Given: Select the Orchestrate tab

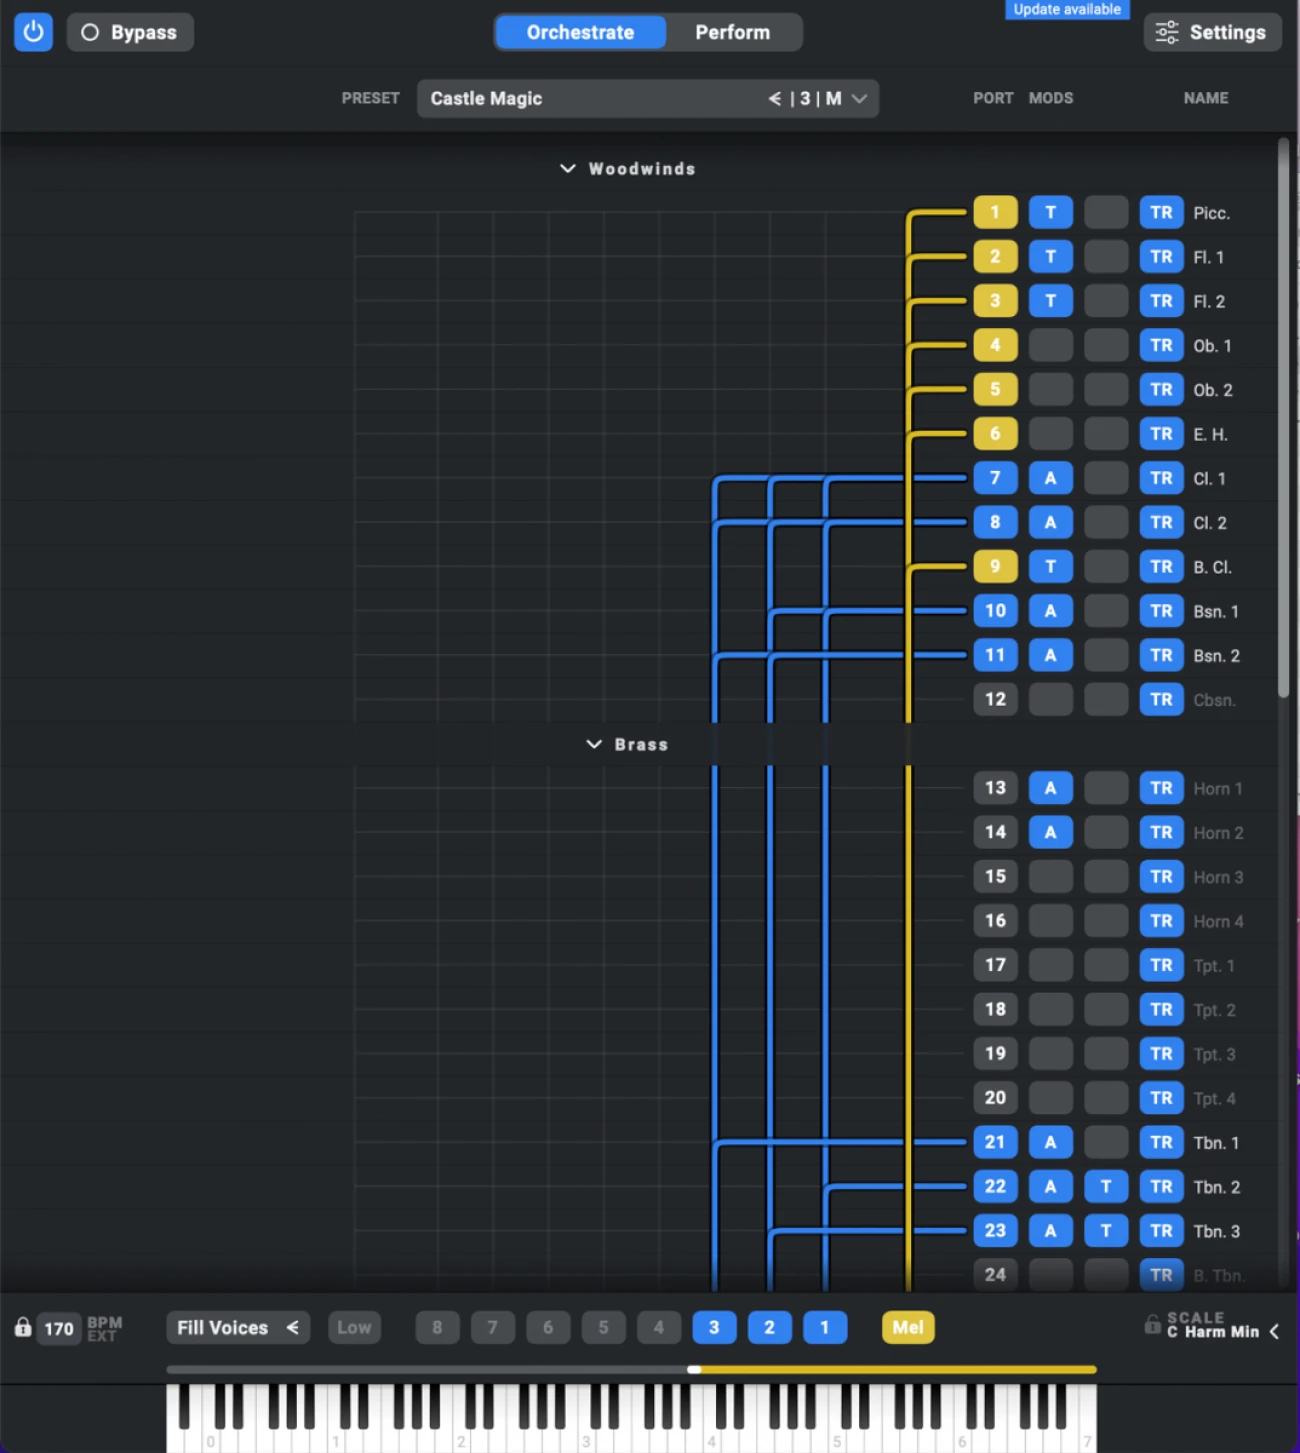Looking at the screenshot, I should [580, 32].
